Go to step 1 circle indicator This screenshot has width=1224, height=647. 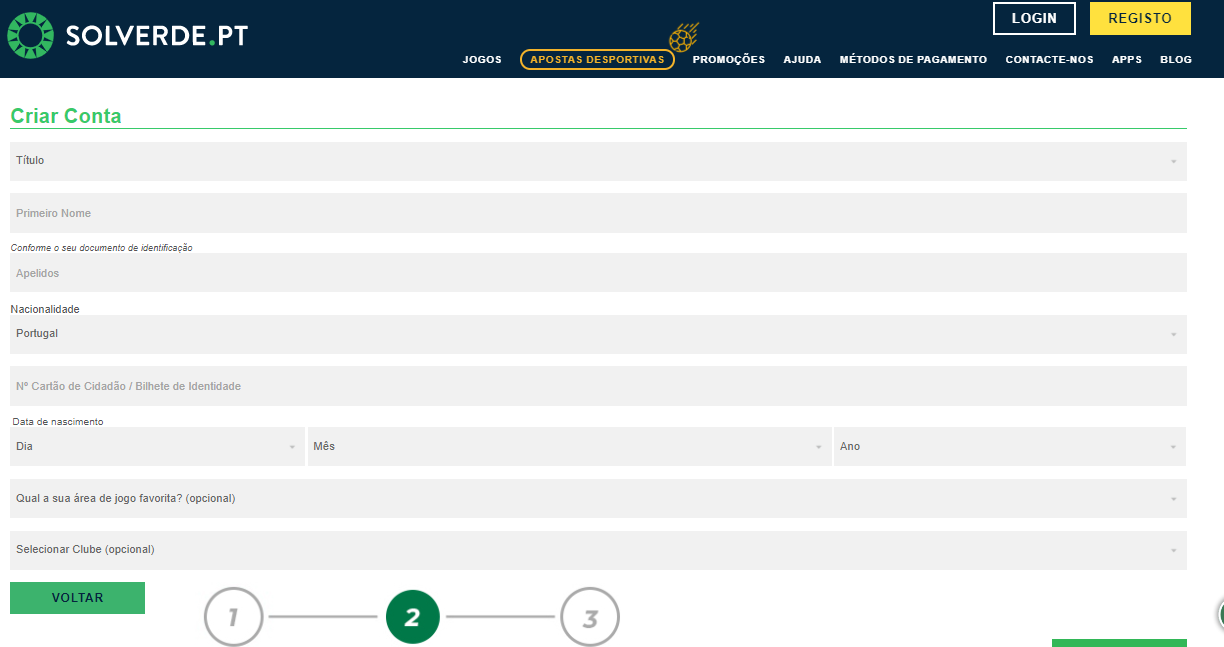click(x=233, y=617)
